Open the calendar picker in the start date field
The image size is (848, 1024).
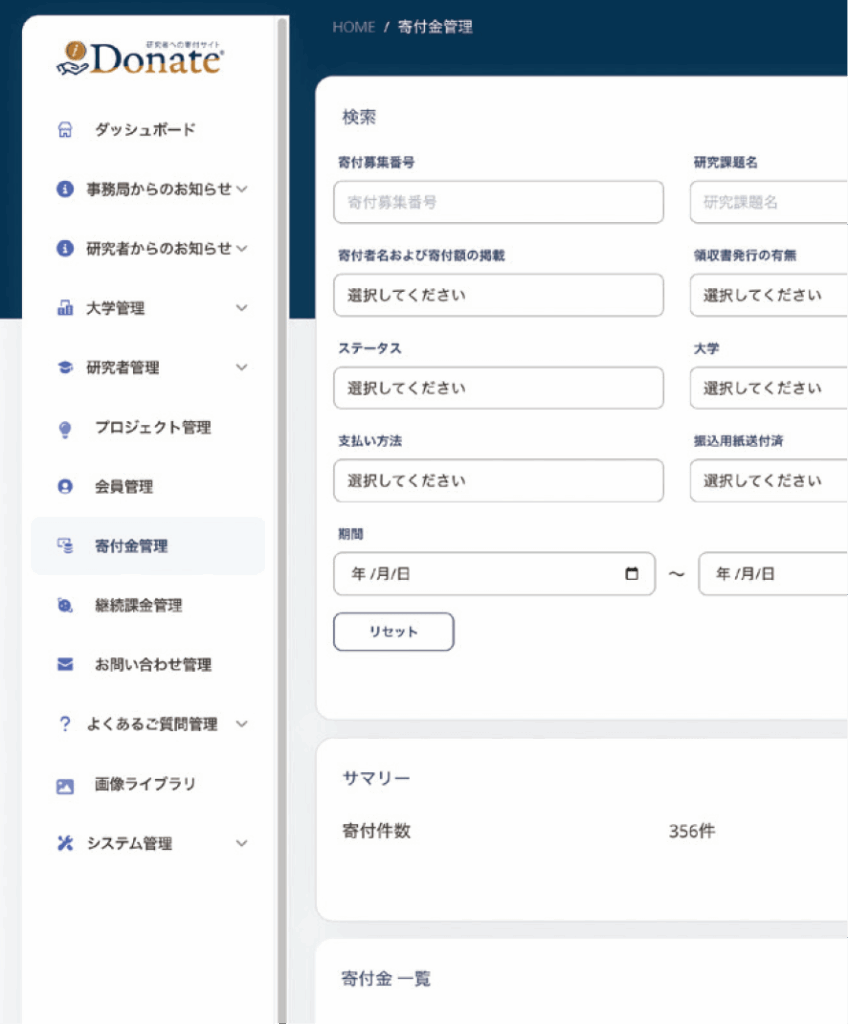tap(631, 574)
